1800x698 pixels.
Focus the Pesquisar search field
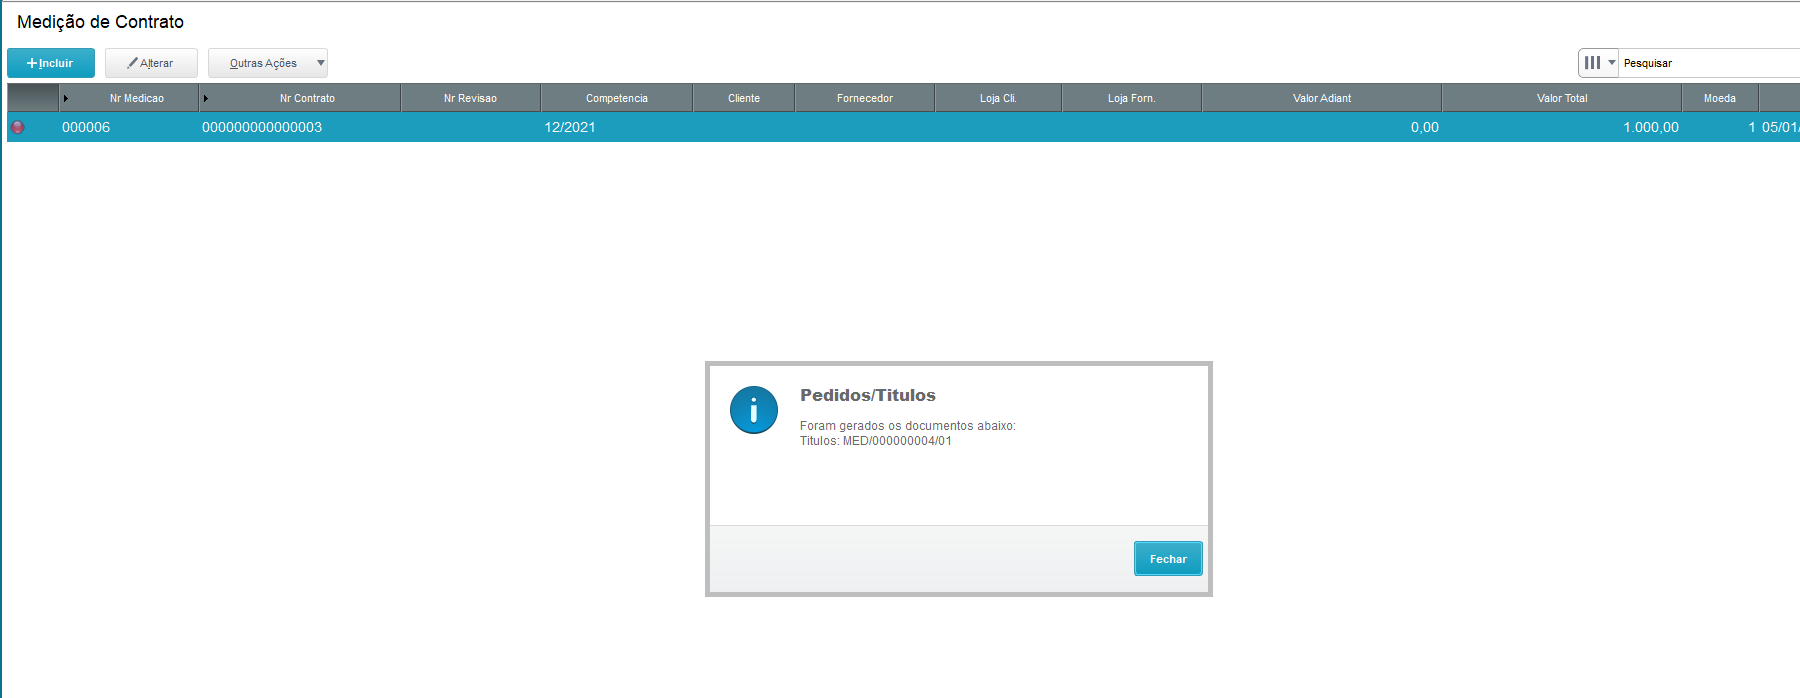(1710, 63)
